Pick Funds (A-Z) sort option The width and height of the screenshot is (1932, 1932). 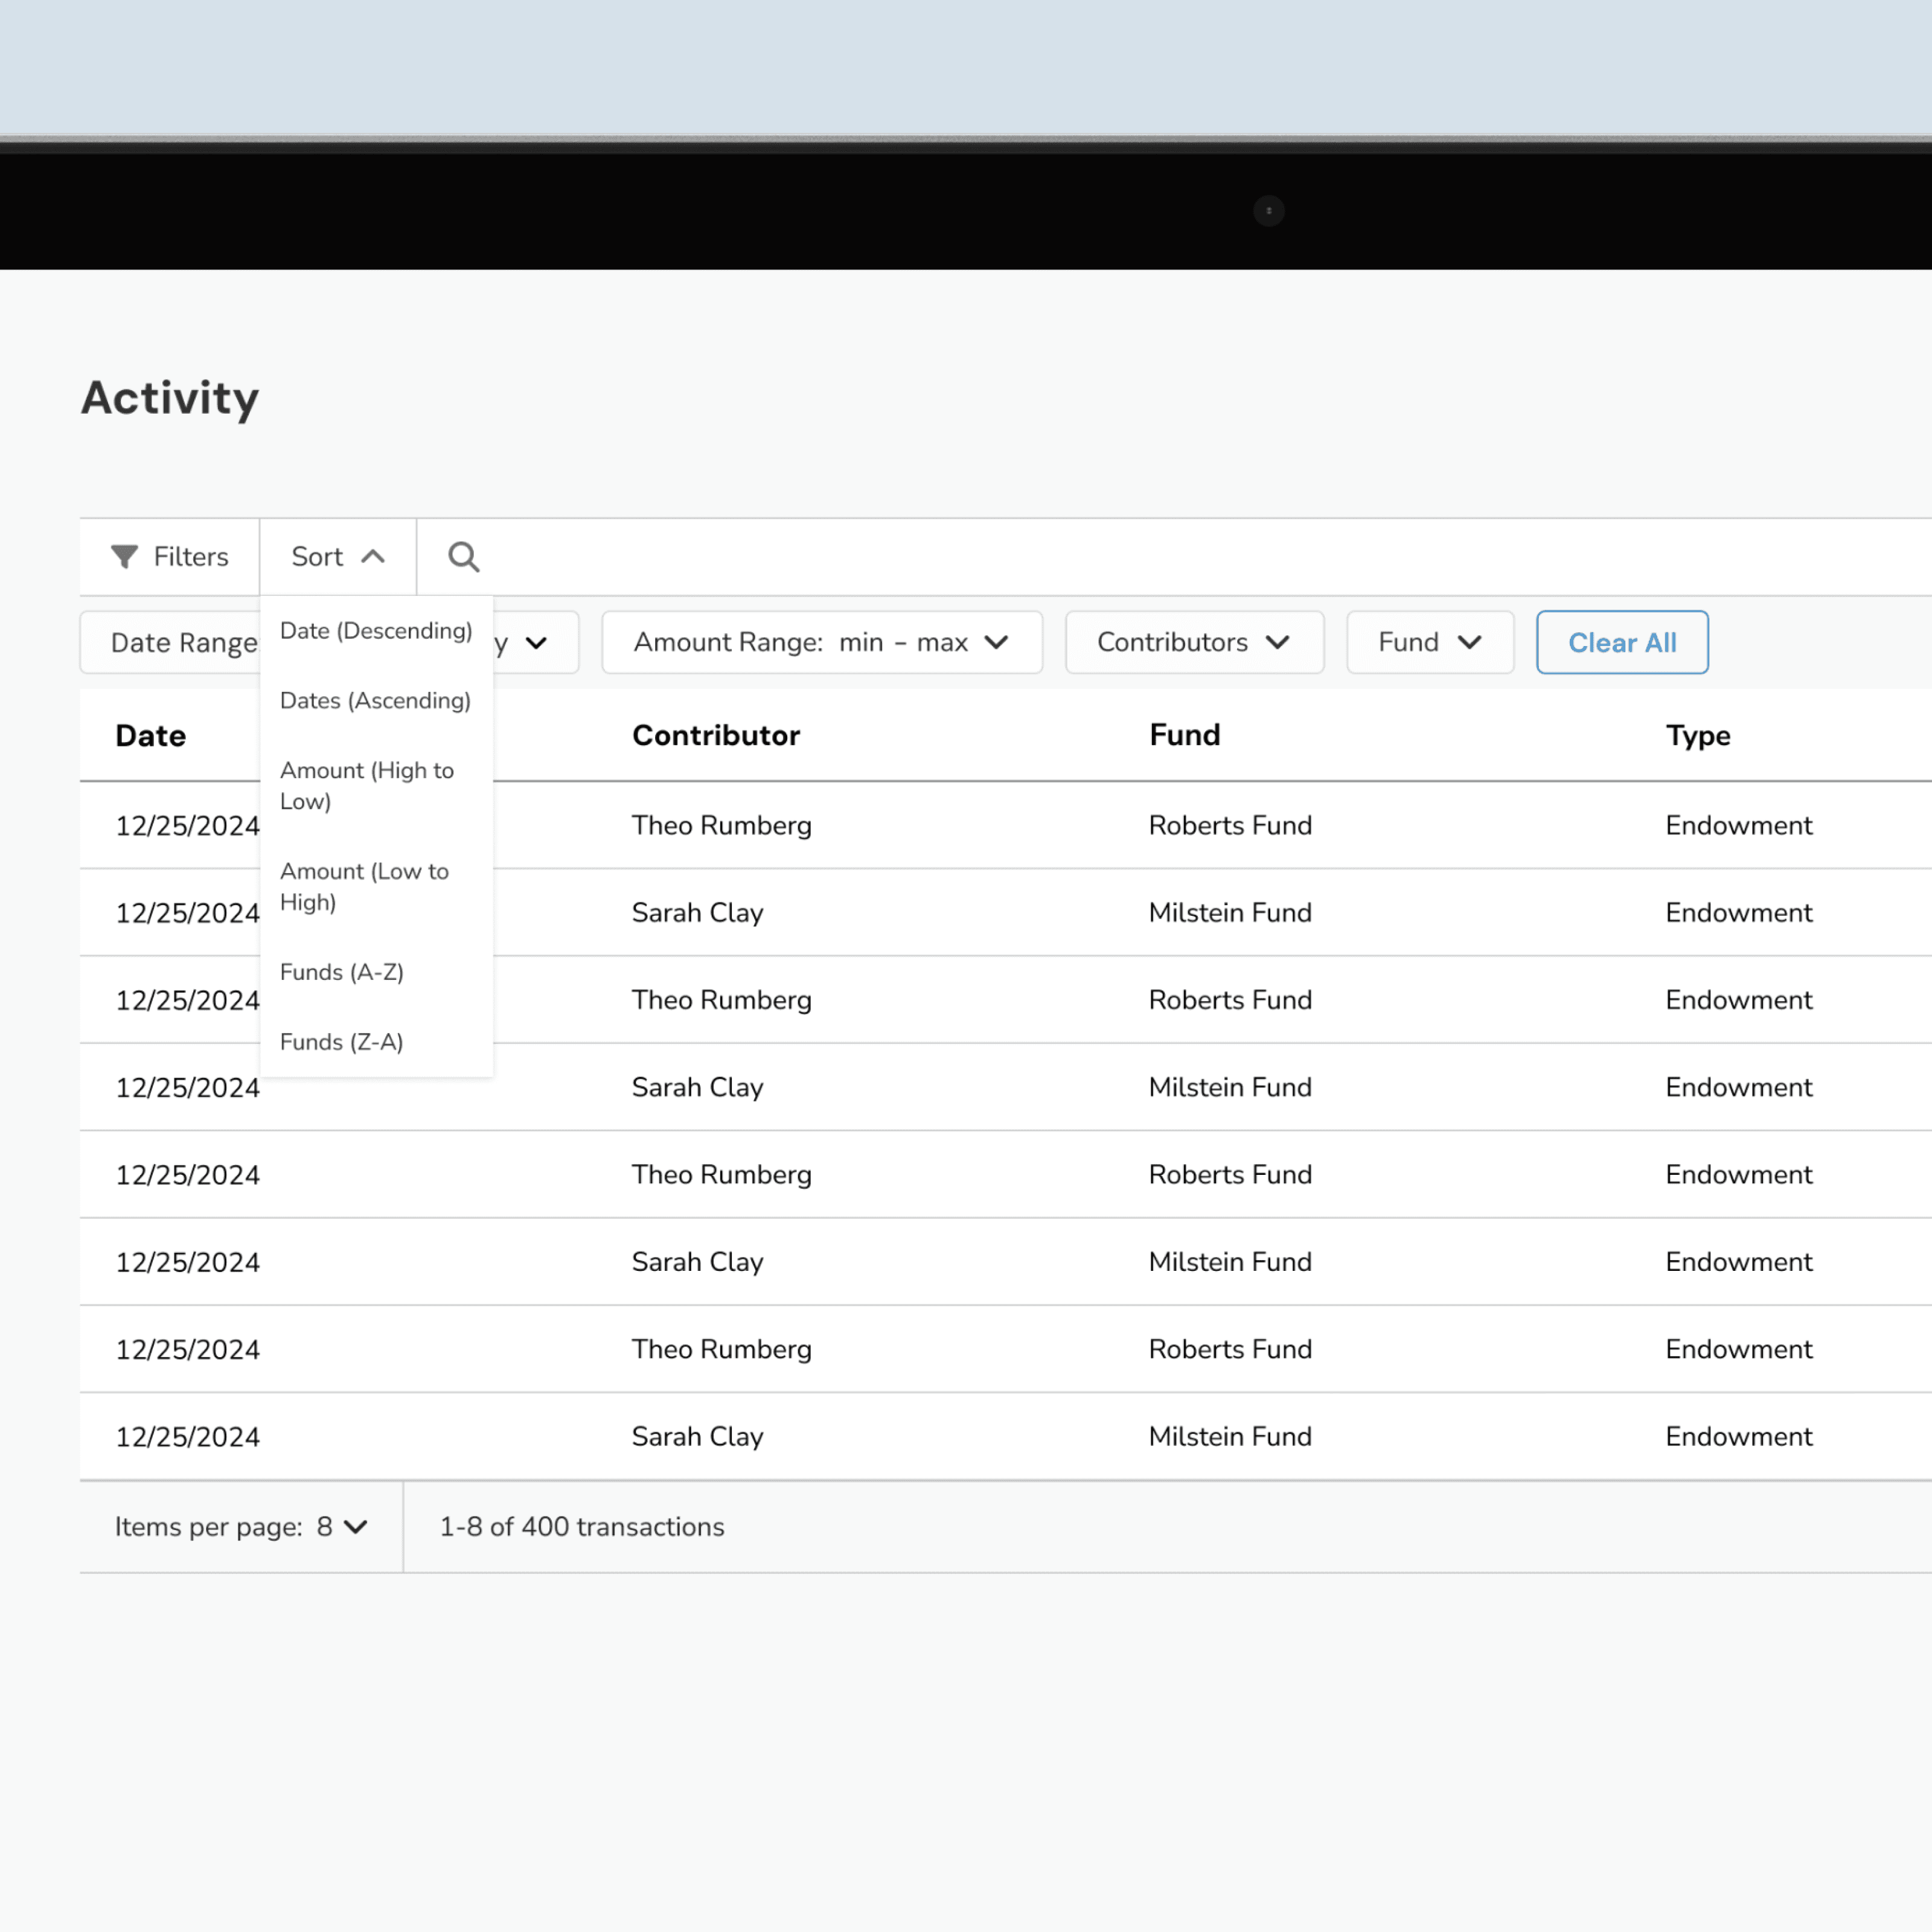[342, 972]
